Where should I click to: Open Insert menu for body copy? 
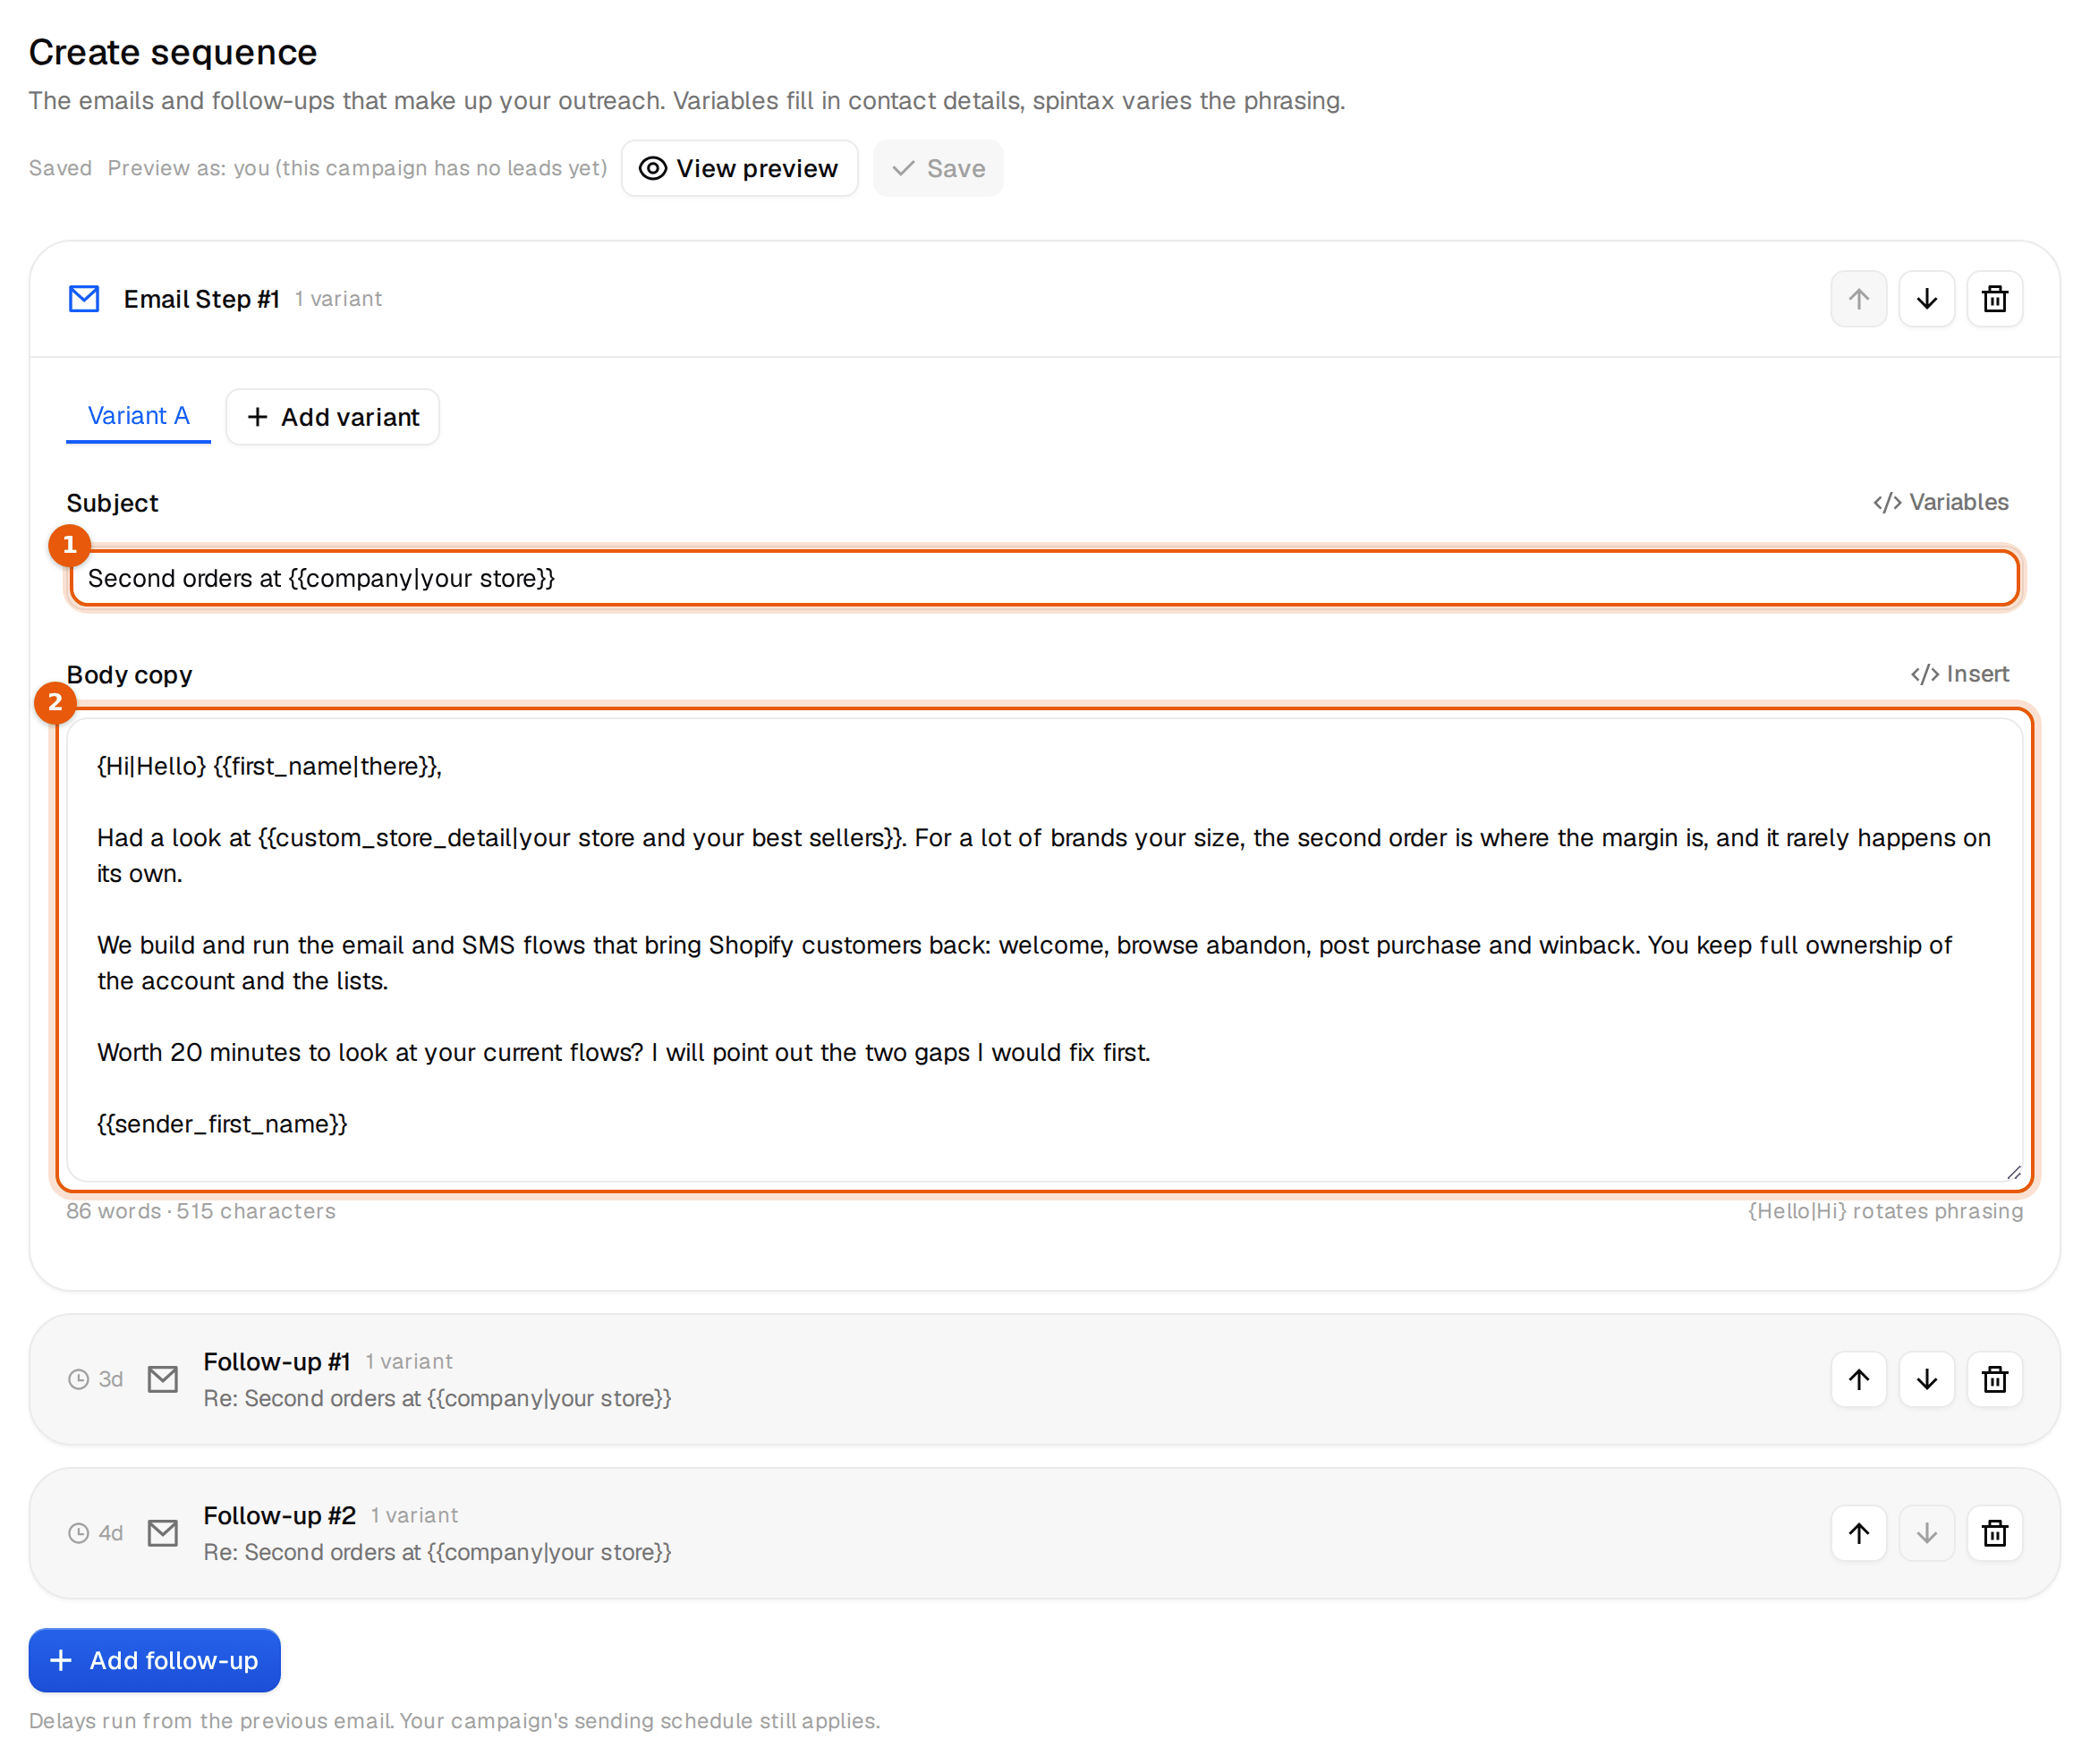pos(1959,674)
